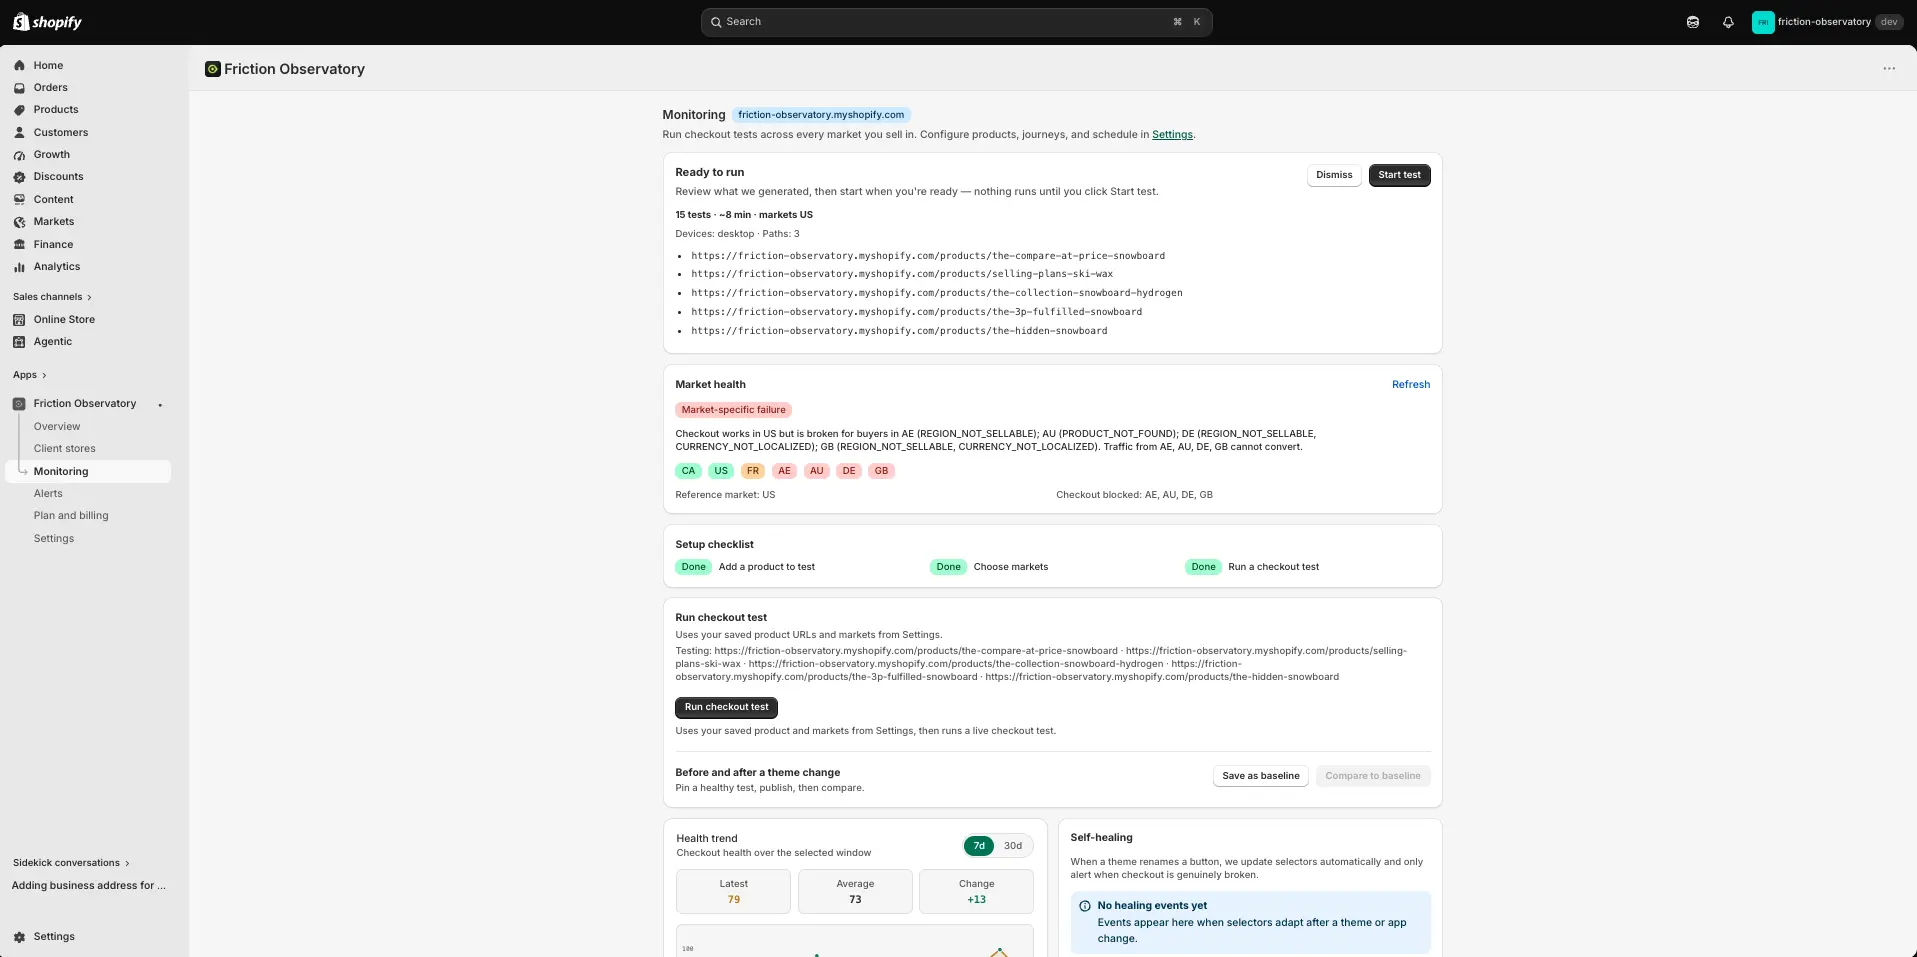This screenshot has height=957, width=1917.
Task: Click the Friction Observatory app icon in sidebar
Action: coord(19,404)
